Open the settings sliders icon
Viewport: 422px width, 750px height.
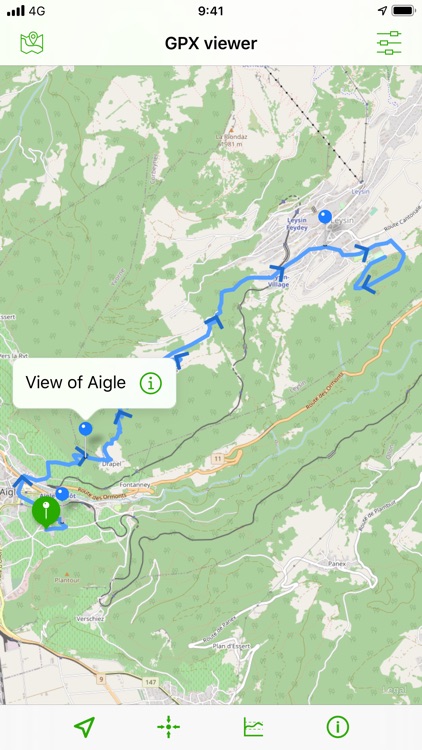pyautogui.click(x=389, y=43)
